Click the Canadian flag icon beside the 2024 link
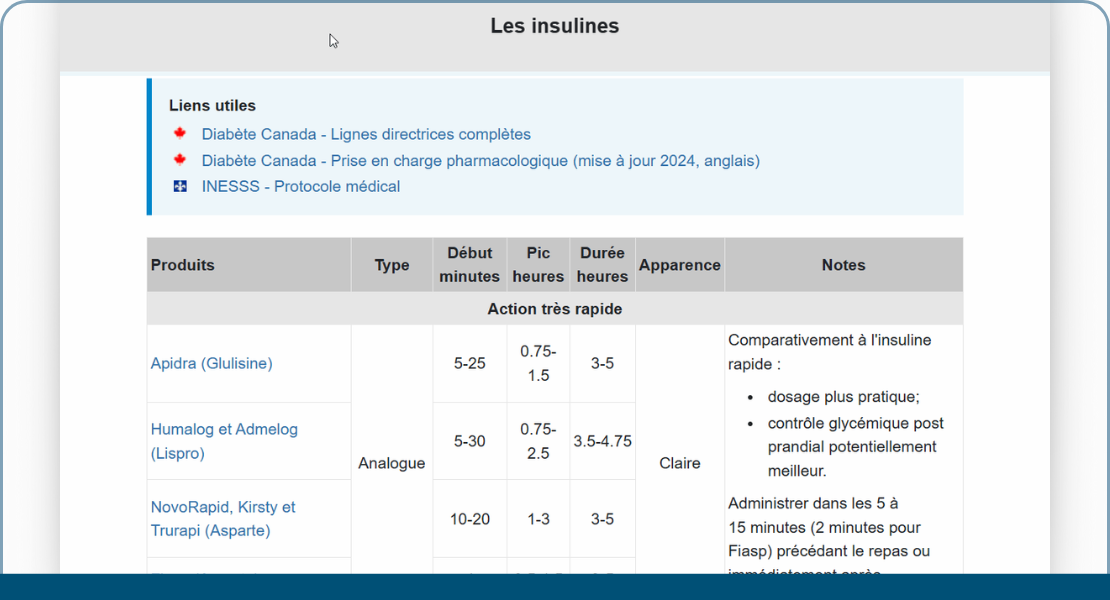 point(181,160)
